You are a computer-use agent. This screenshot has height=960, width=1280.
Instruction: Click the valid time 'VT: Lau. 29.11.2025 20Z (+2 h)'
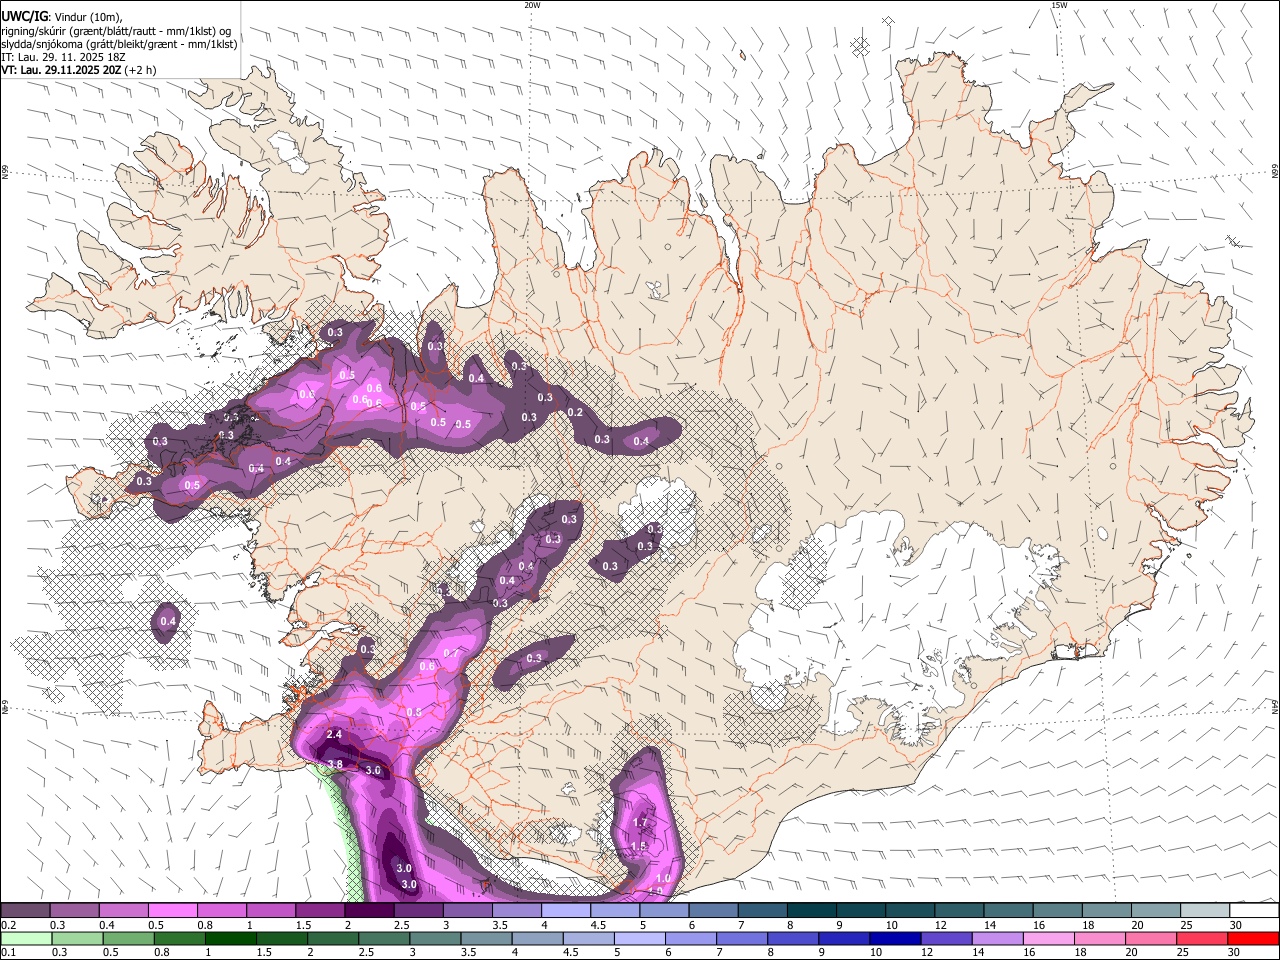point(79,70)
